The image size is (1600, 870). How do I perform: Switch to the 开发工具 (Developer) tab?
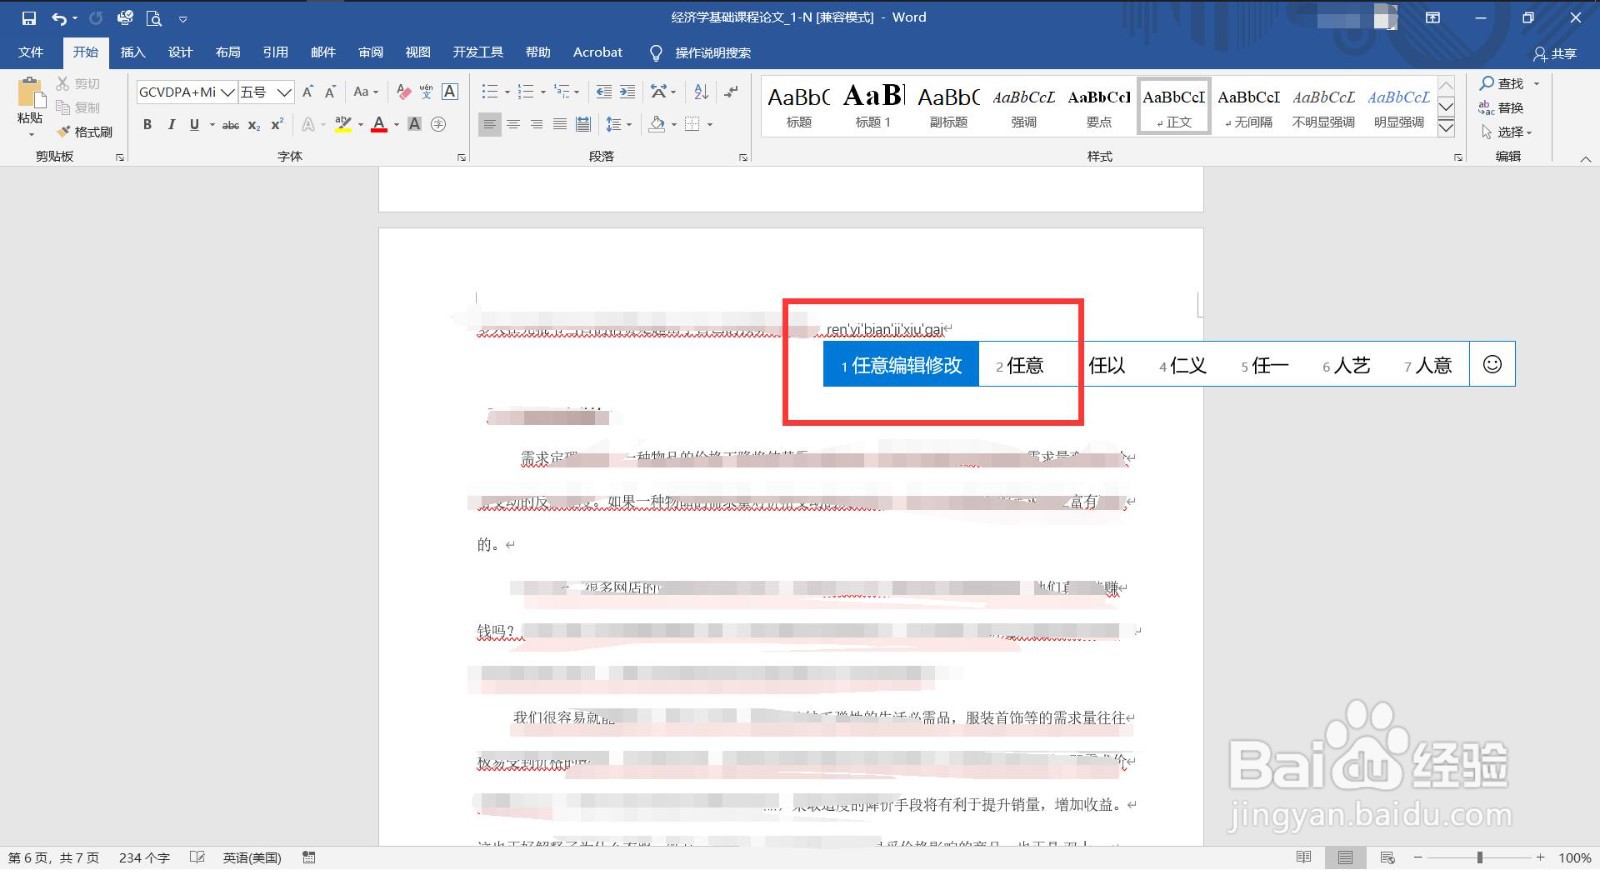coord(478,52)
